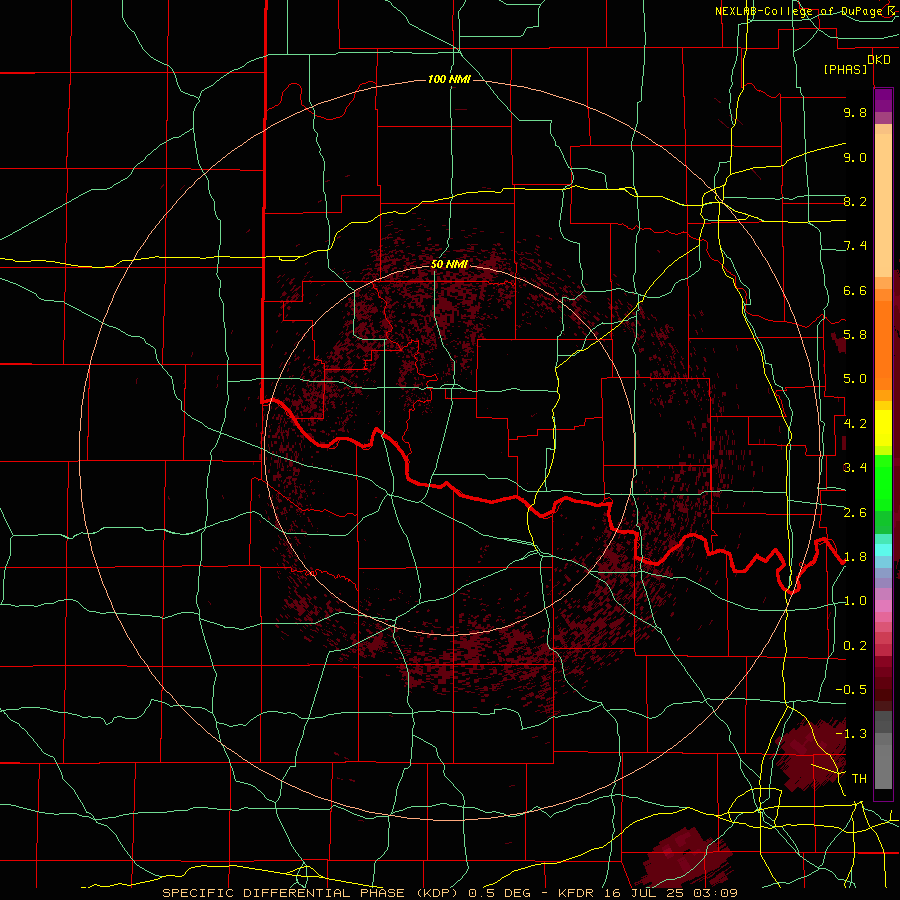Pick the bright yellow segment of the color bar

click(x=883, y=428)
